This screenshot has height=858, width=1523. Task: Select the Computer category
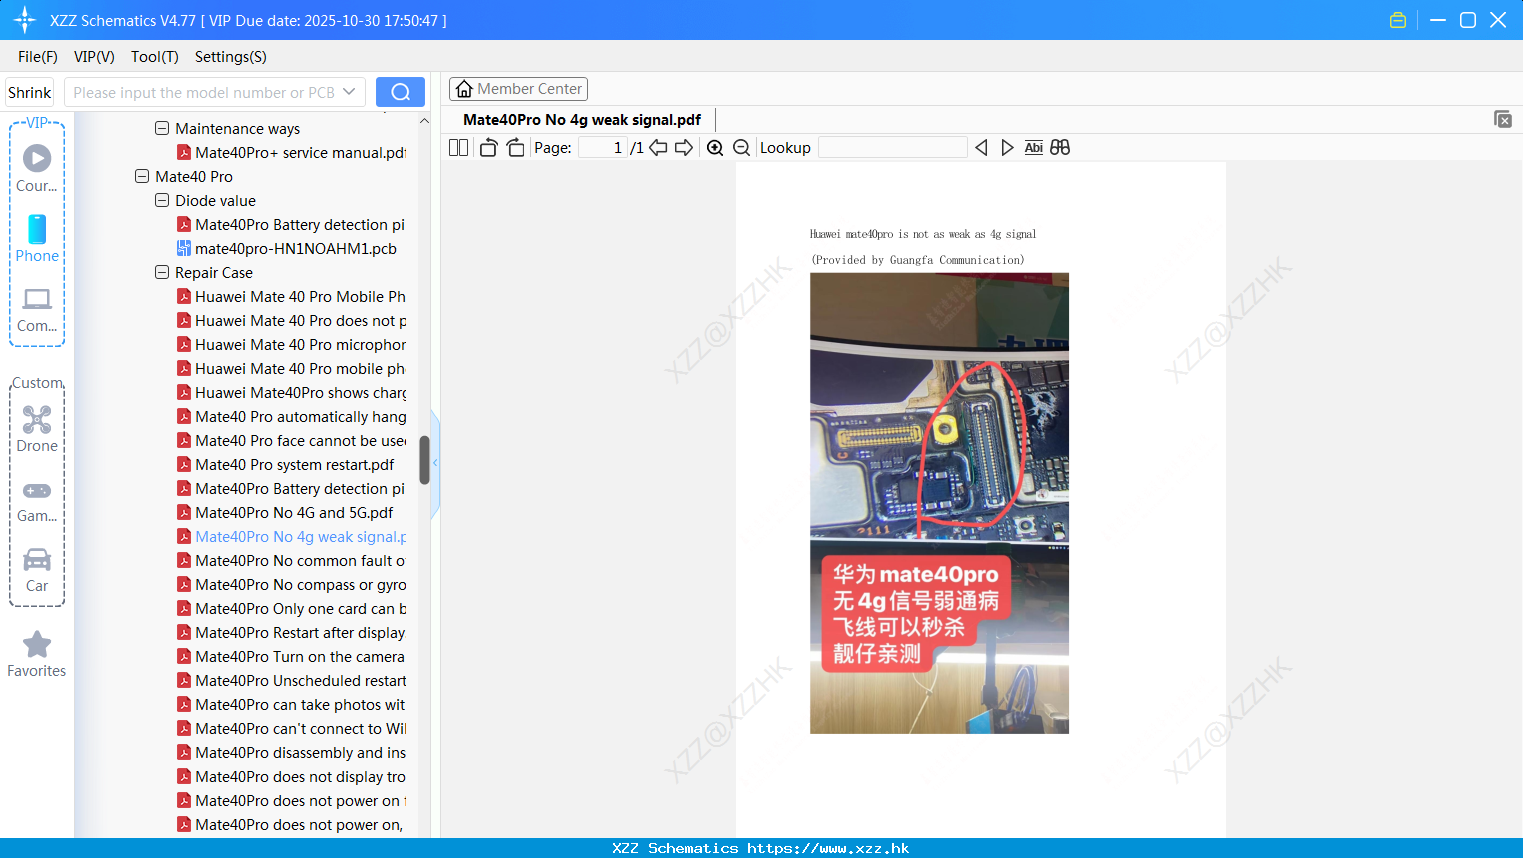[37, 309]
